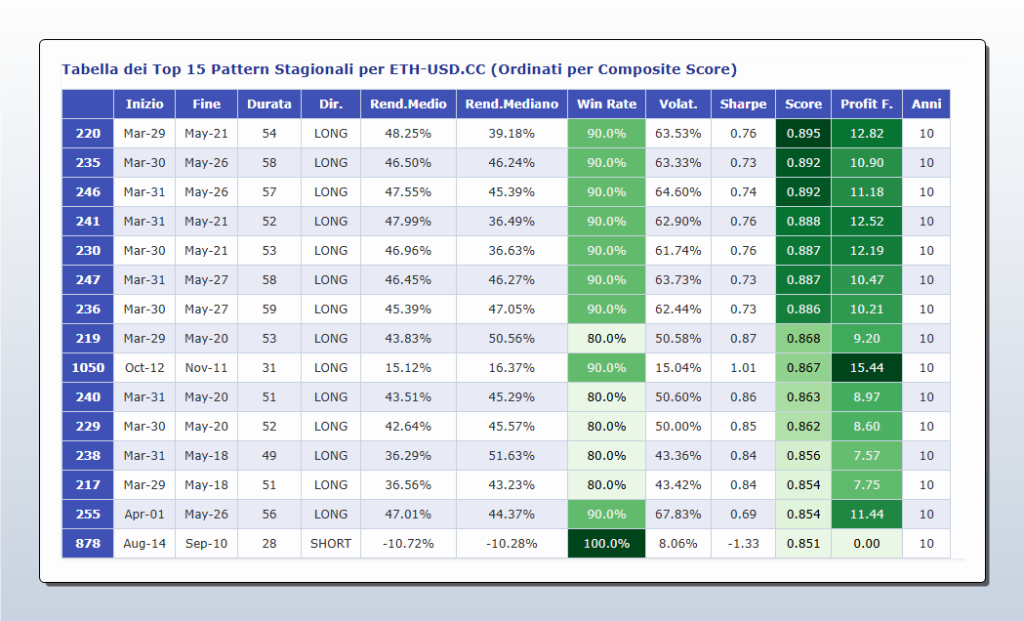Click the Durata column header

(x=269, y=103)
